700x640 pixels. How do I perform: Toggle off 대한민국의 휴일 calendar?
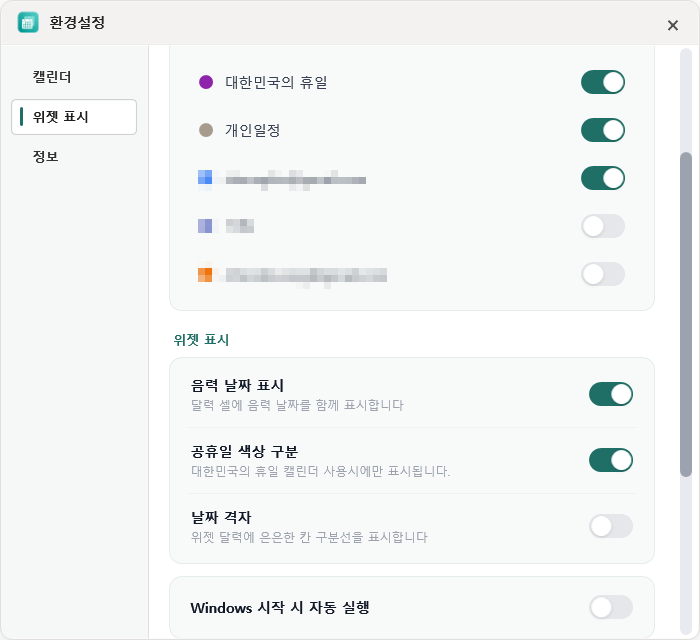point(603,82)
